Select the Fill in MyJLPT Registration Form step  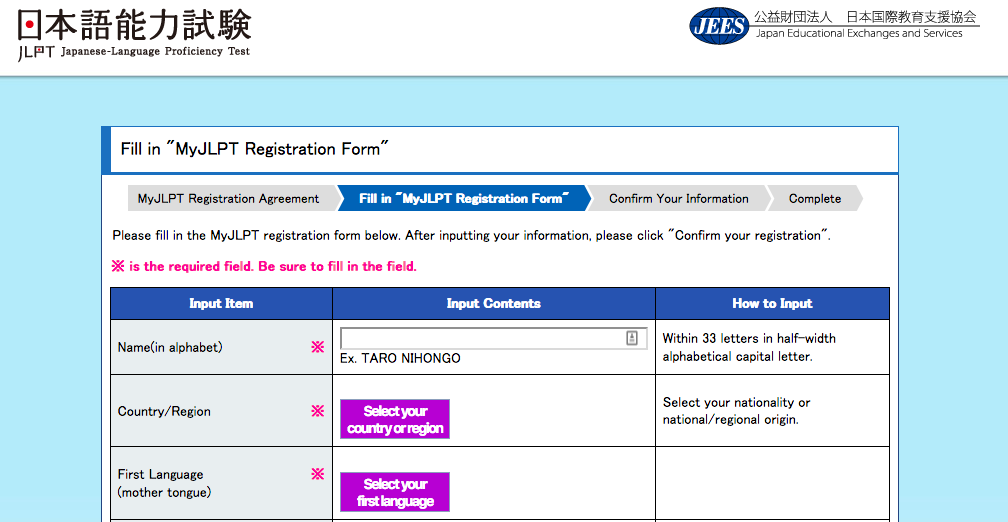tap(464, 199)
